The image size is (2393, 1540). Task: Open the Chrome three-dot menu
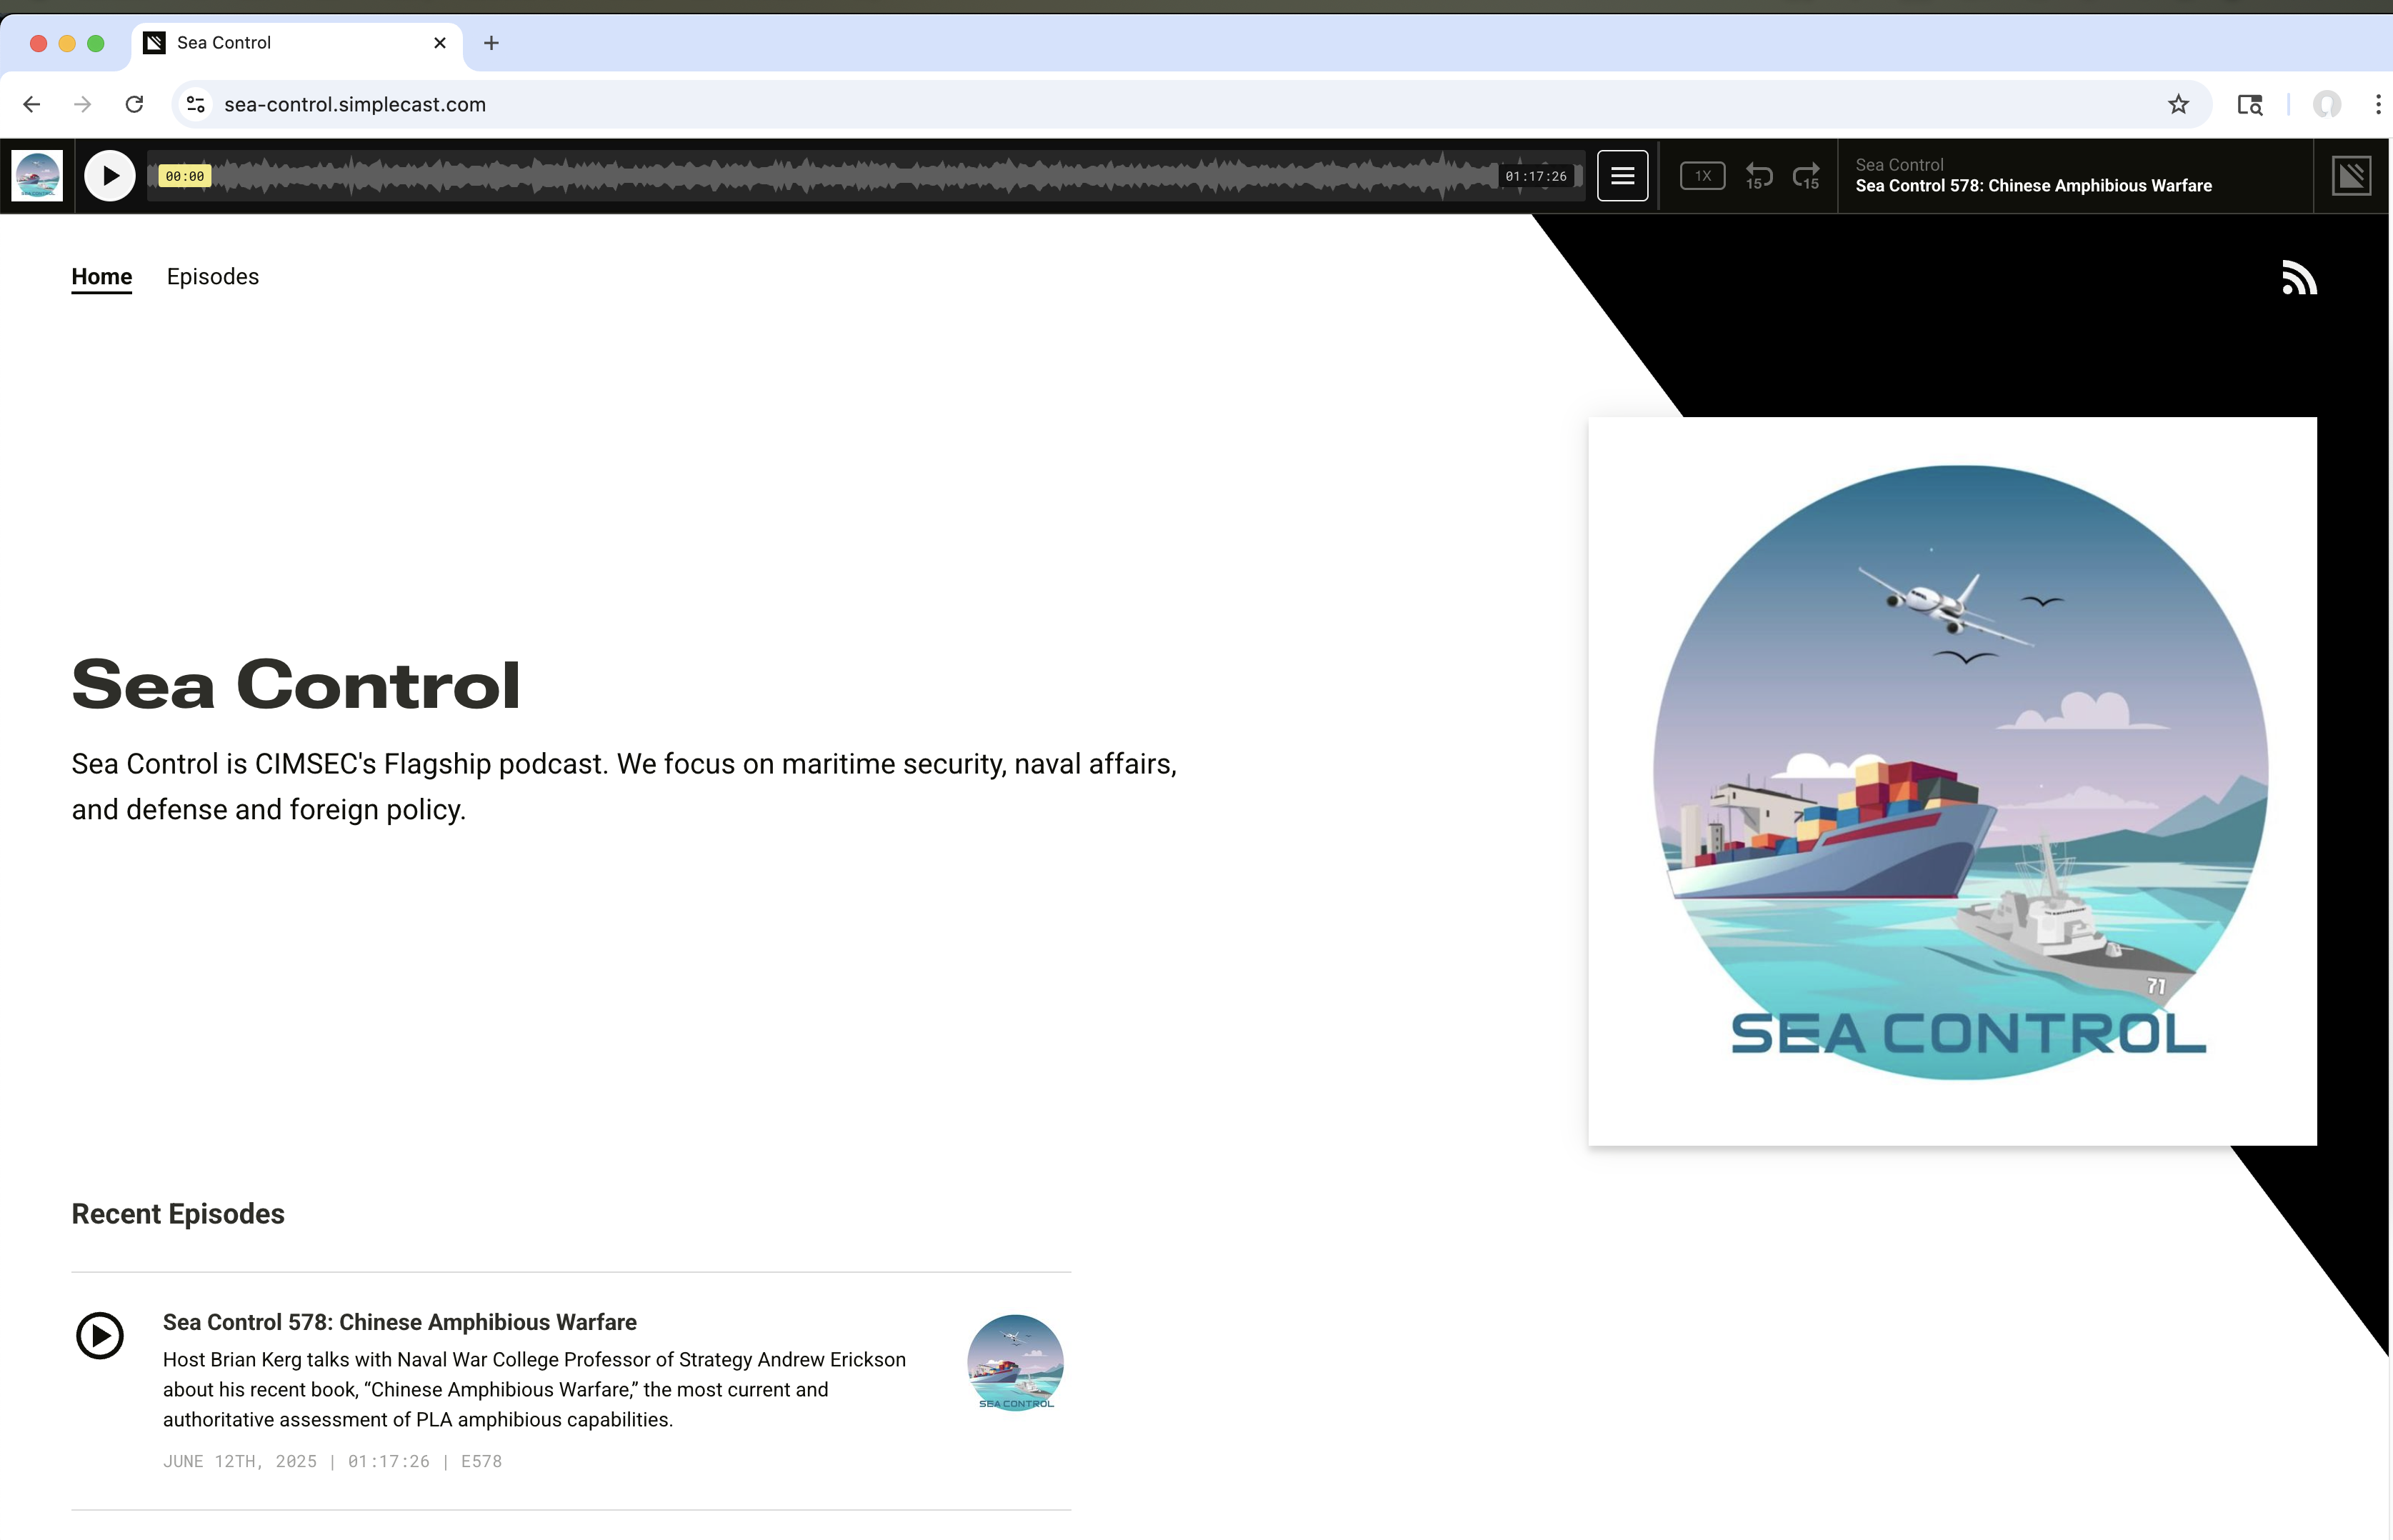(x=2377, y=104)
